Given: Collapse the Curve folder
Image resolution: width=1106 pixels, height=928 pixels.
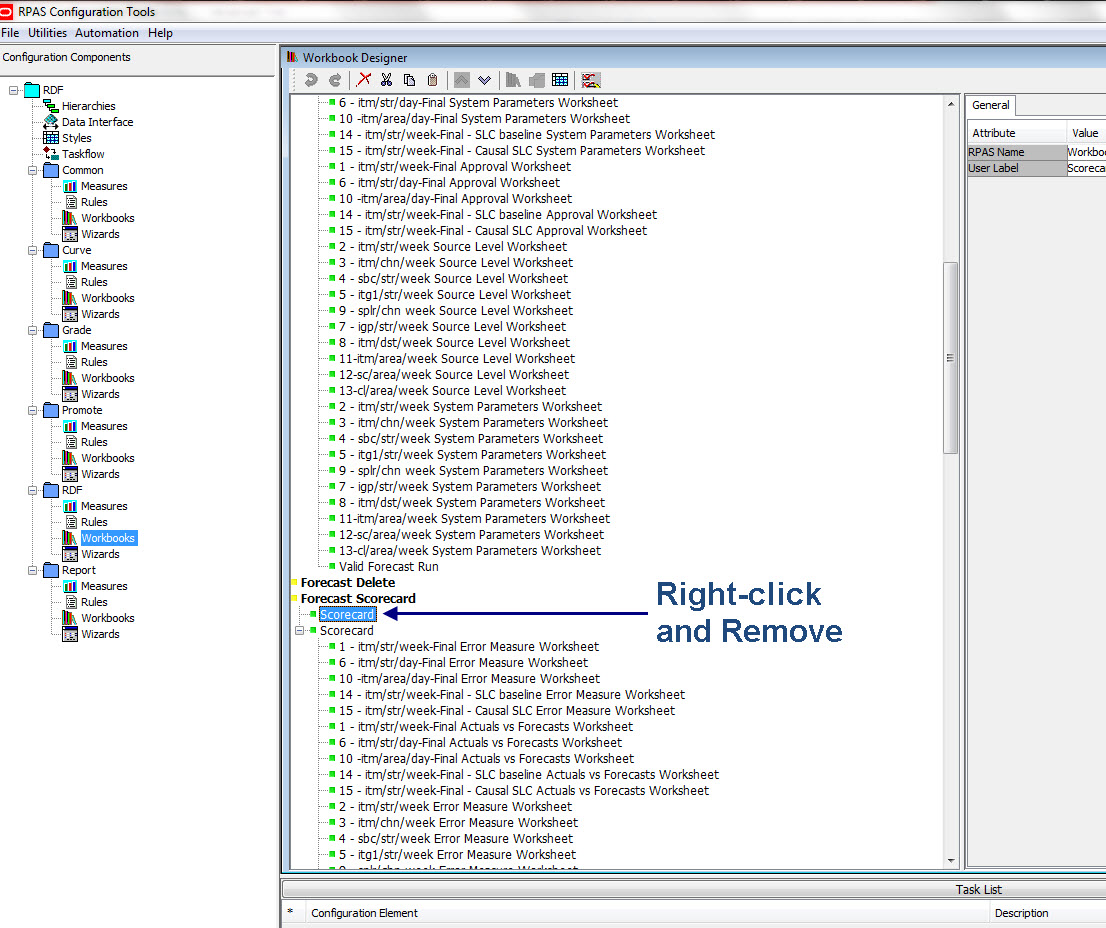Looking at the screenshot, I should tap(32, 250).
